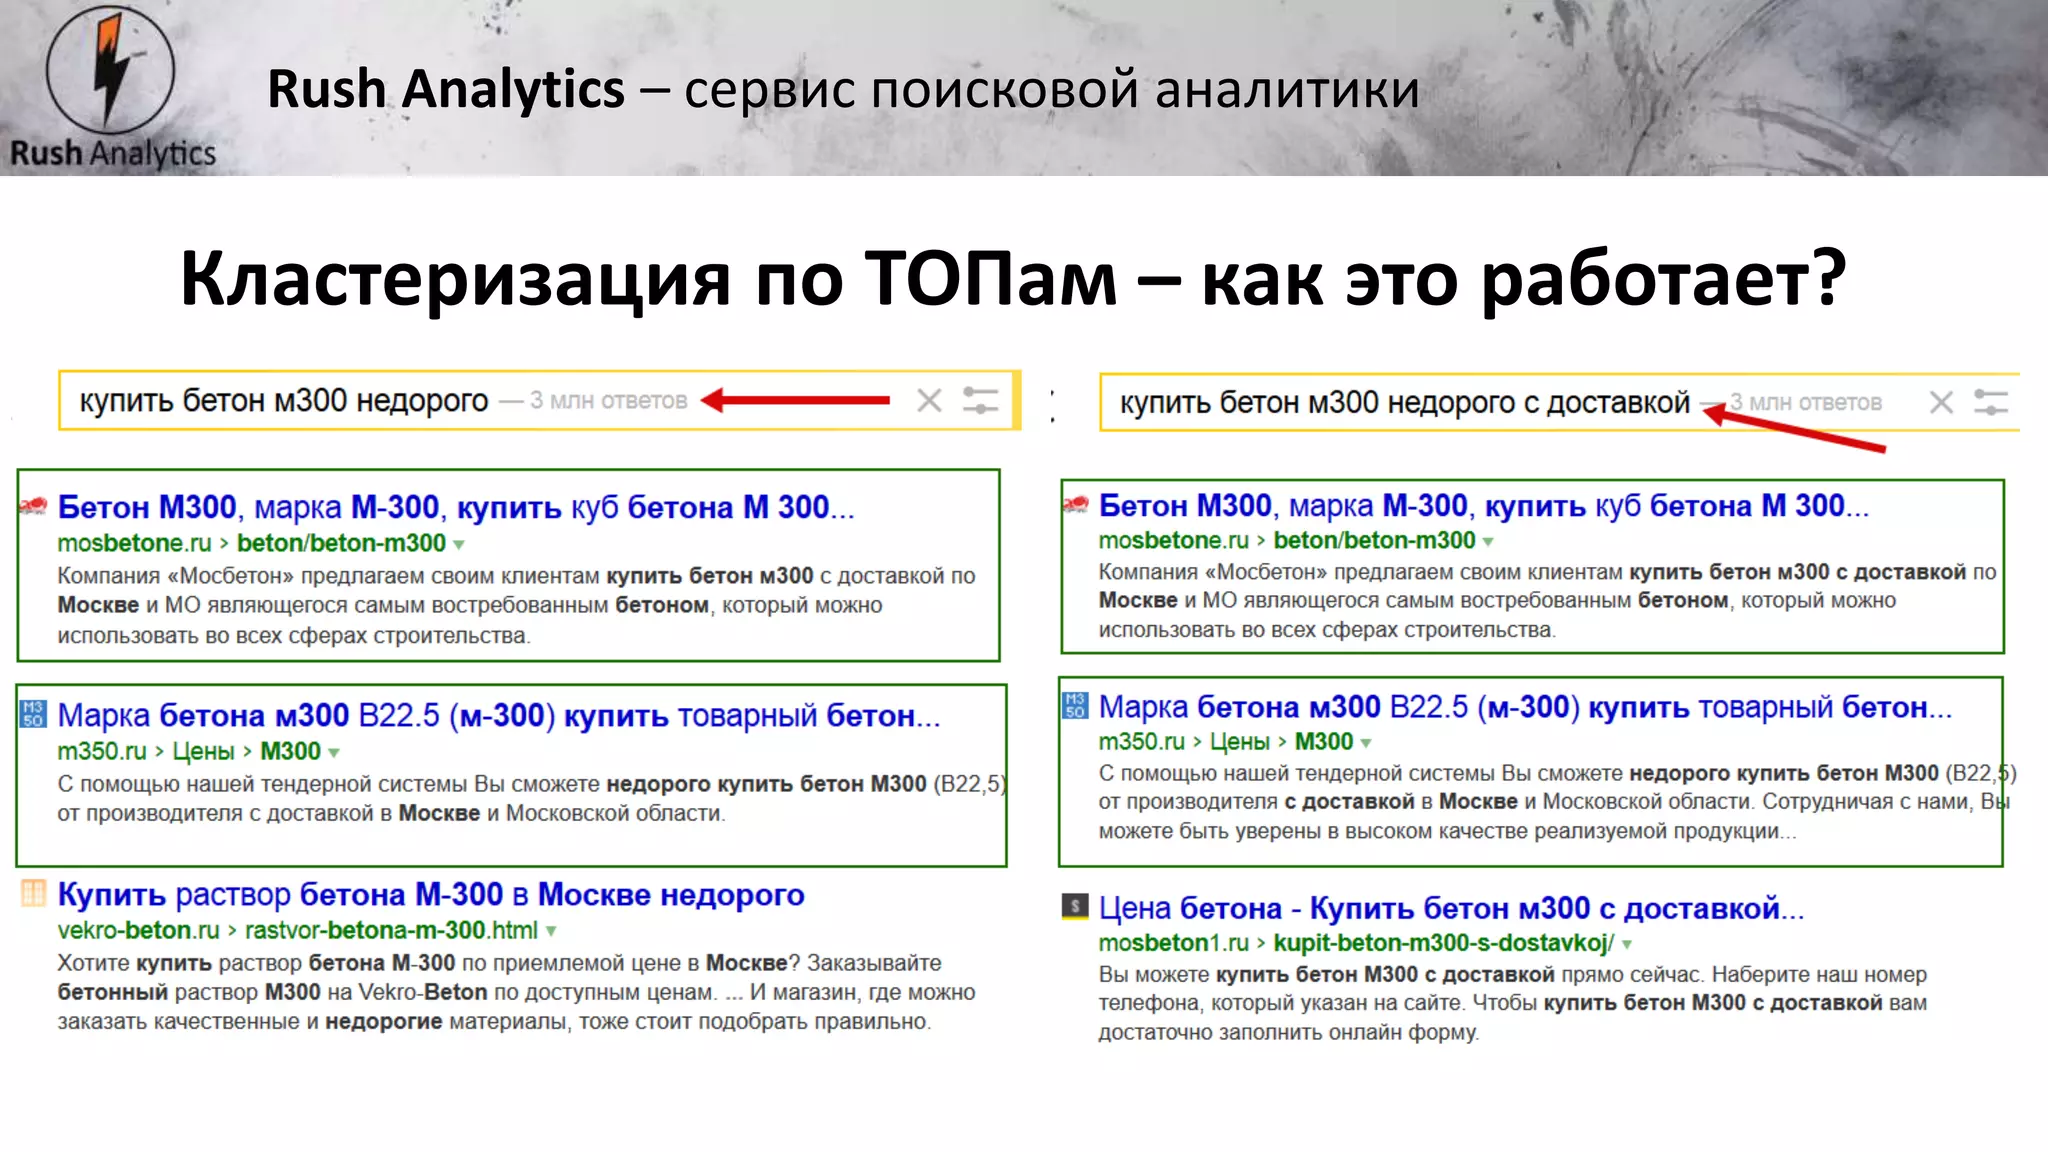Open 'Купить раствор бетона М-300 в Москве недорого'
The height and width of the screenshot is (1152, 2048).
(x=431, y=895)
